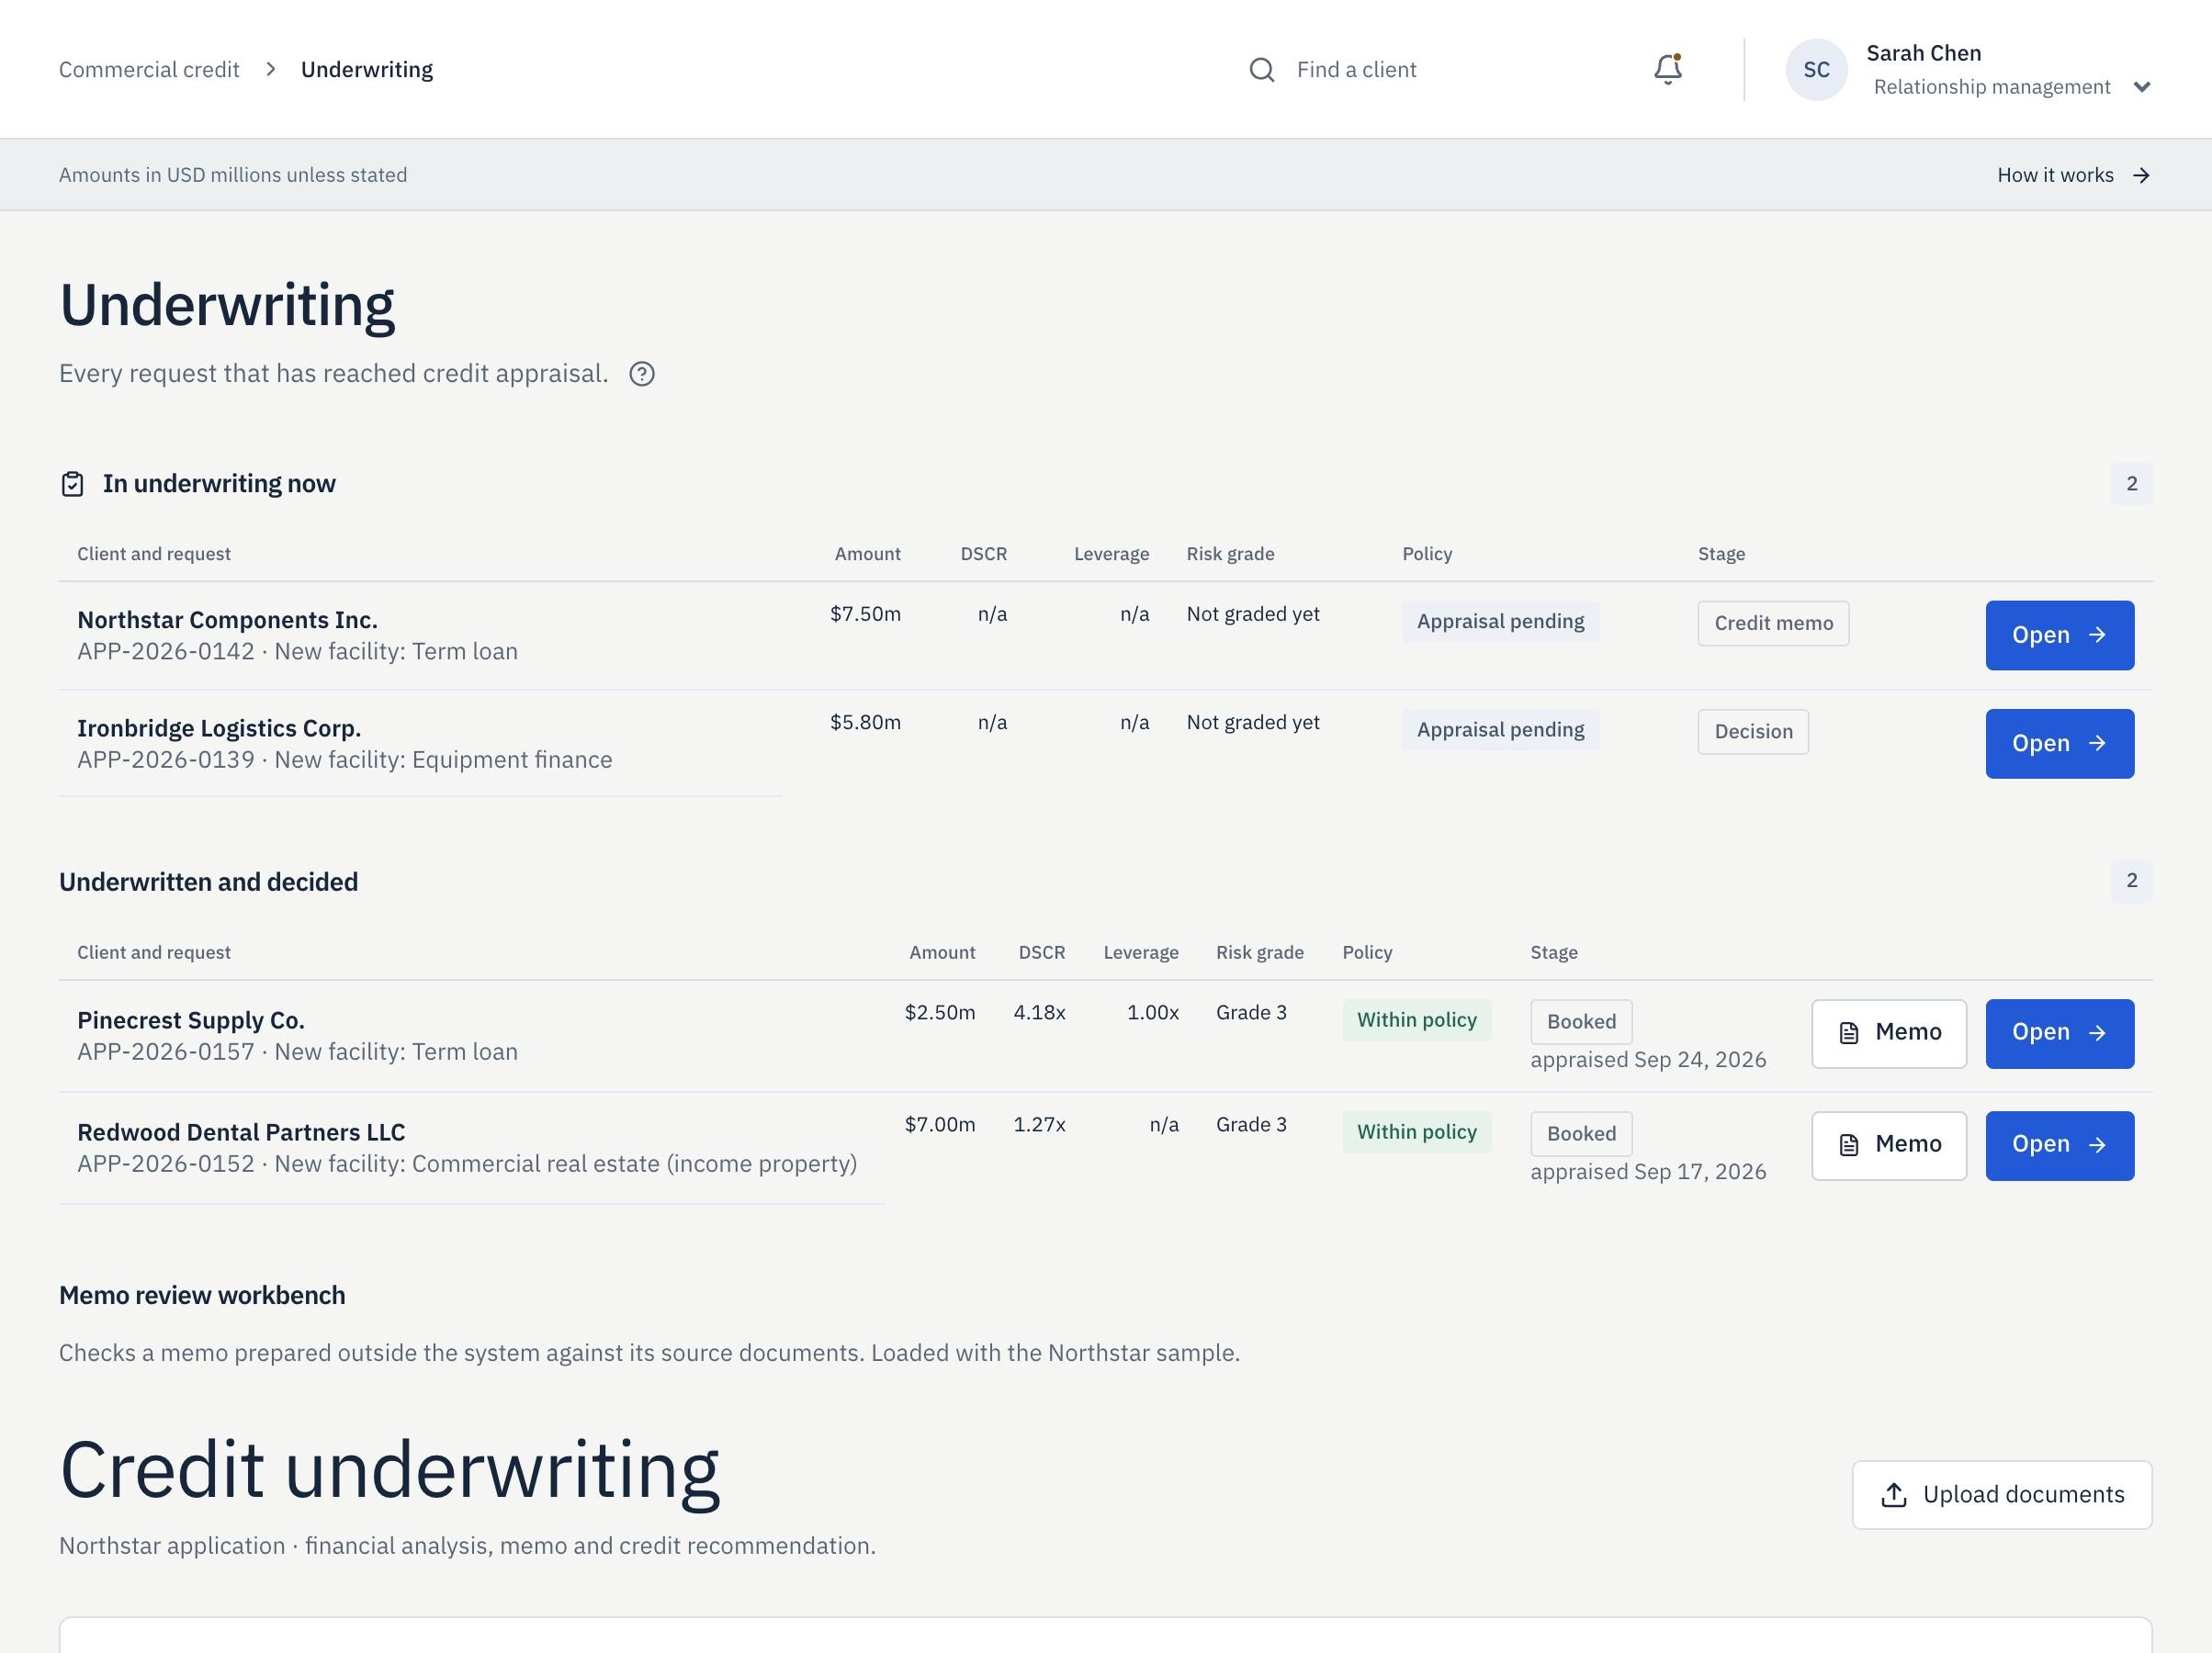
Task: Click Redwood's Booked stage badge
Action: (1581, 1134)
